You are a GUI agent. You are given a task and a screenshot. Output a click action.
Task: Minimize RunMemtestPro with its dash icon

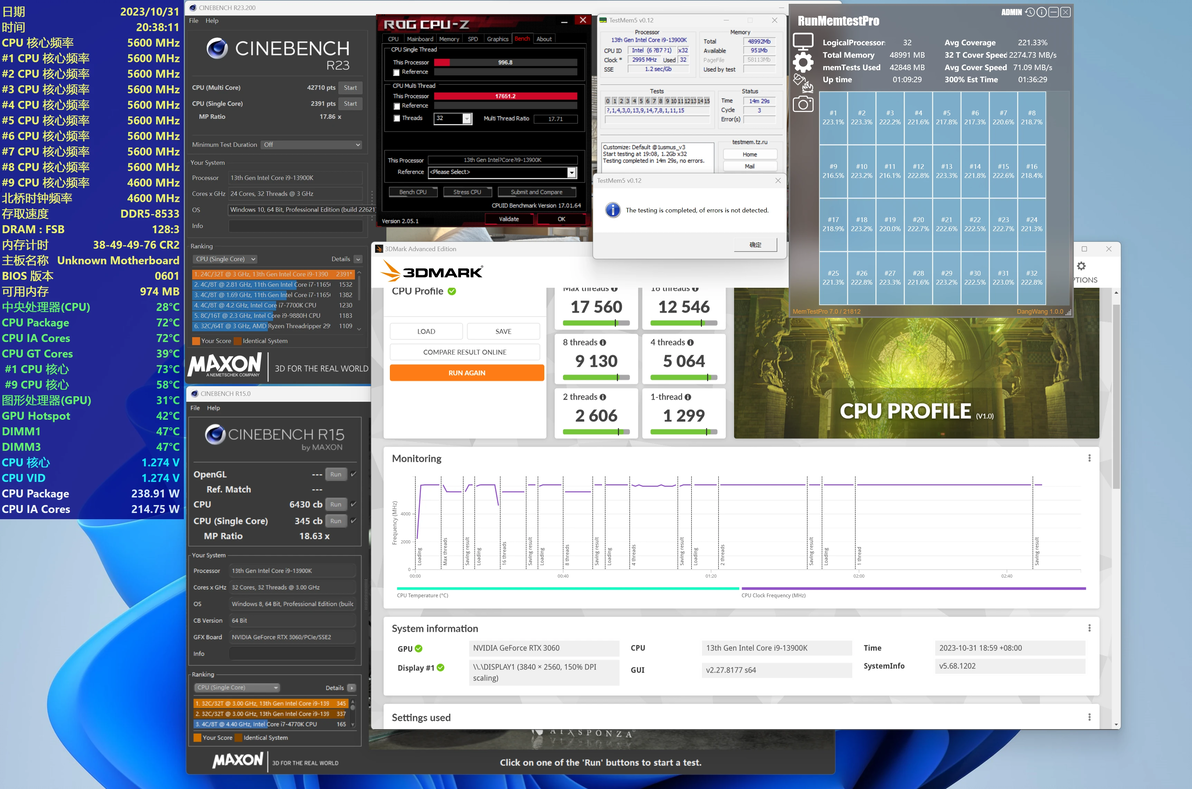[x=1054, y=12]
